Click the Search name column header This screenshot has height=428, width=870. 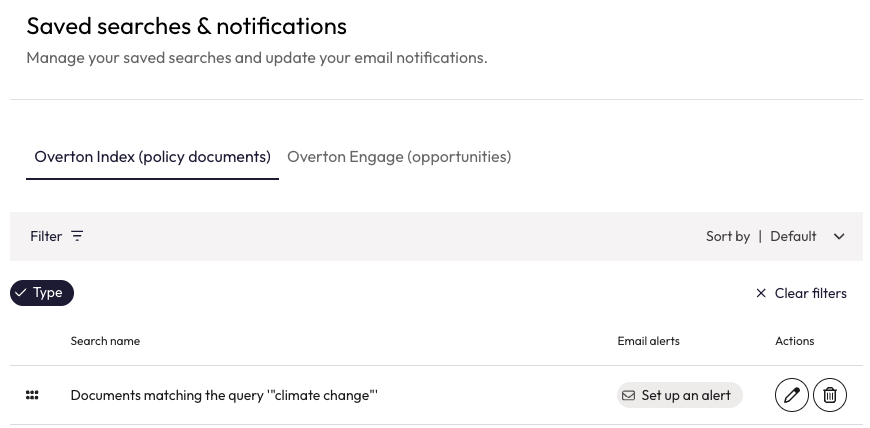point(105,341)
